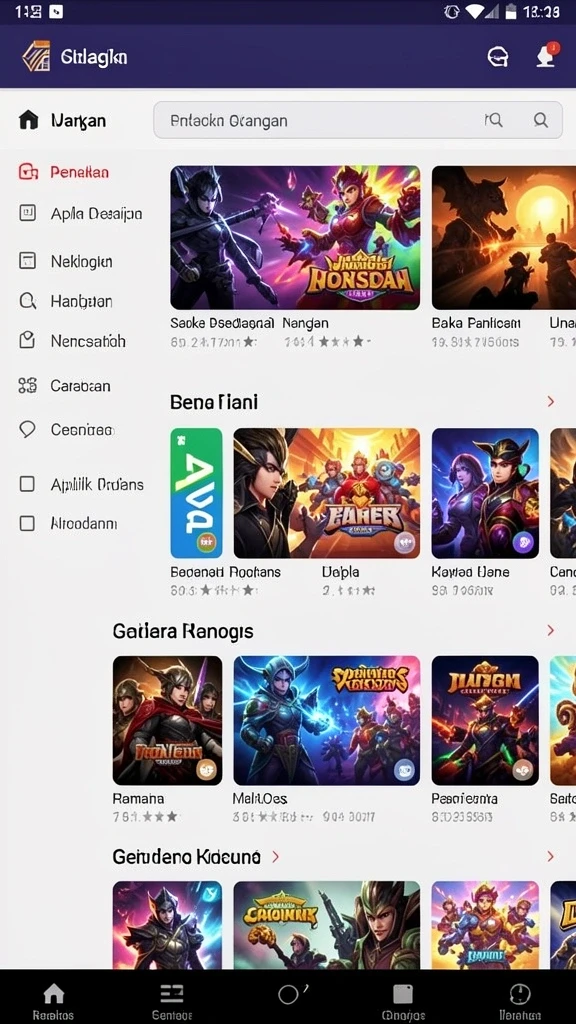Click the round badge on Uapla game card
Image resolution: width=576 pixels, height=1024 pixels.
click(x=404, y=542)
